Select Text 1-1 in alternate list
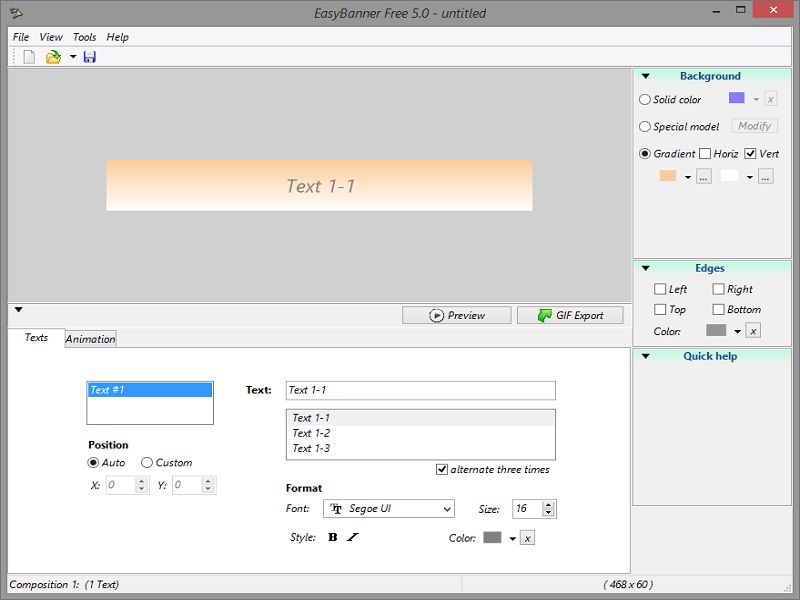800x600 pixels. click(x=420, y=418)
